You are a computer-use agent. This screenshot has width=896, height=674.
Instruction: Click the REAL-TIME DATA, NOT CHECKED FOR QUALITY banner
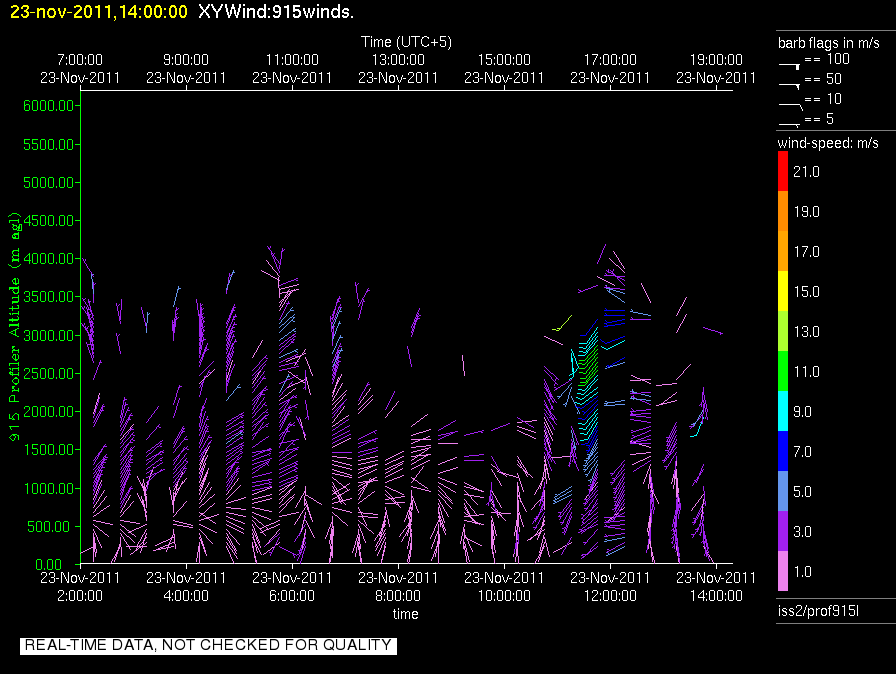[x=208, y=645]
